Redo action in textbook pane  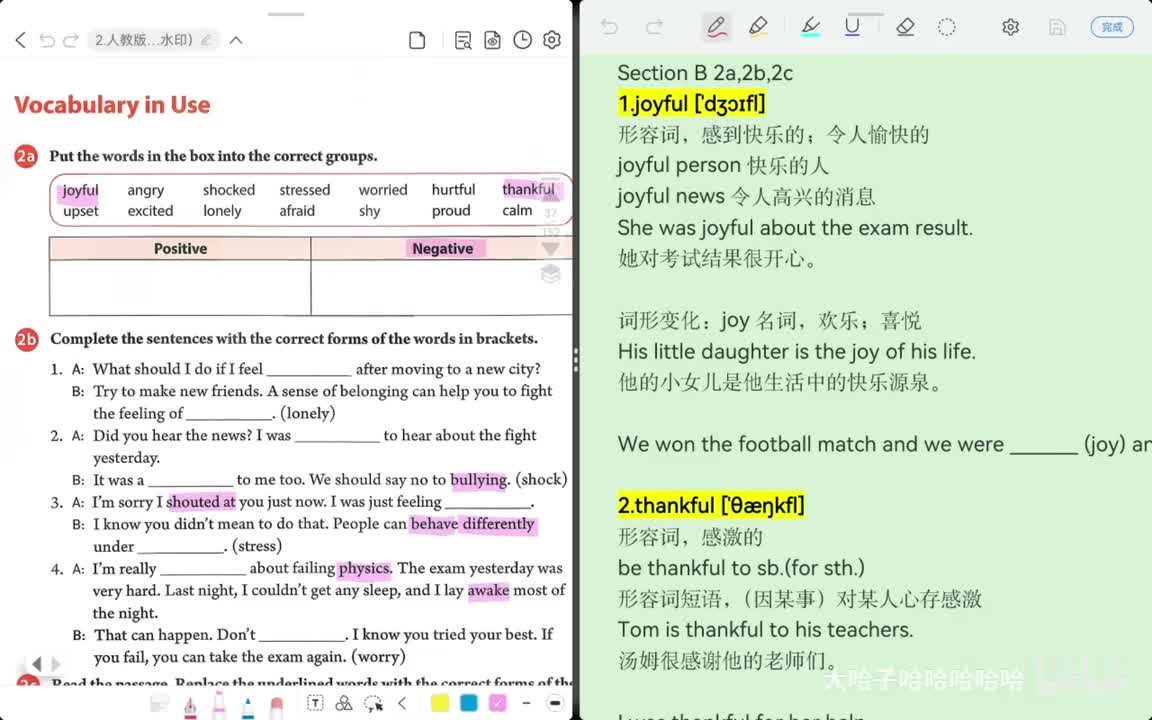pos(71,40)
